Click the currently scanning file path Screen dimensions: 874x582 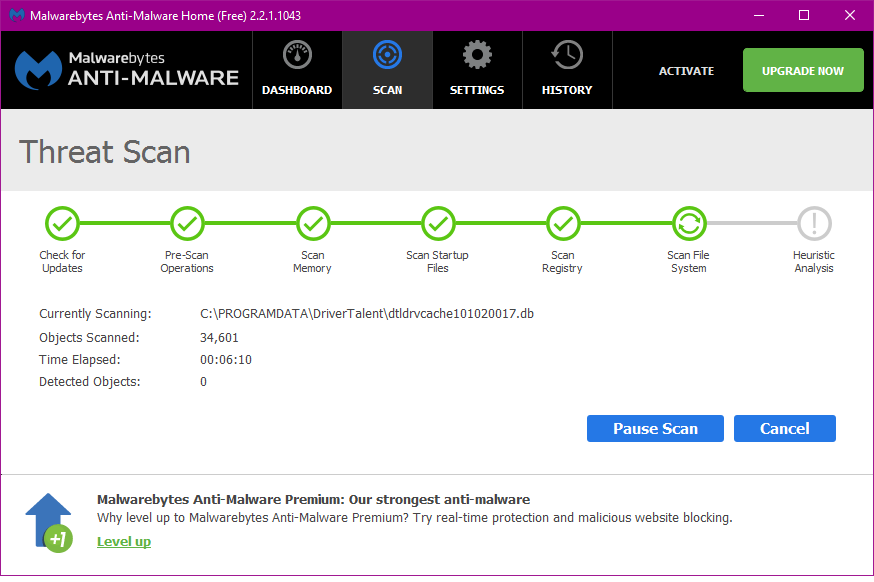[367, 313]
